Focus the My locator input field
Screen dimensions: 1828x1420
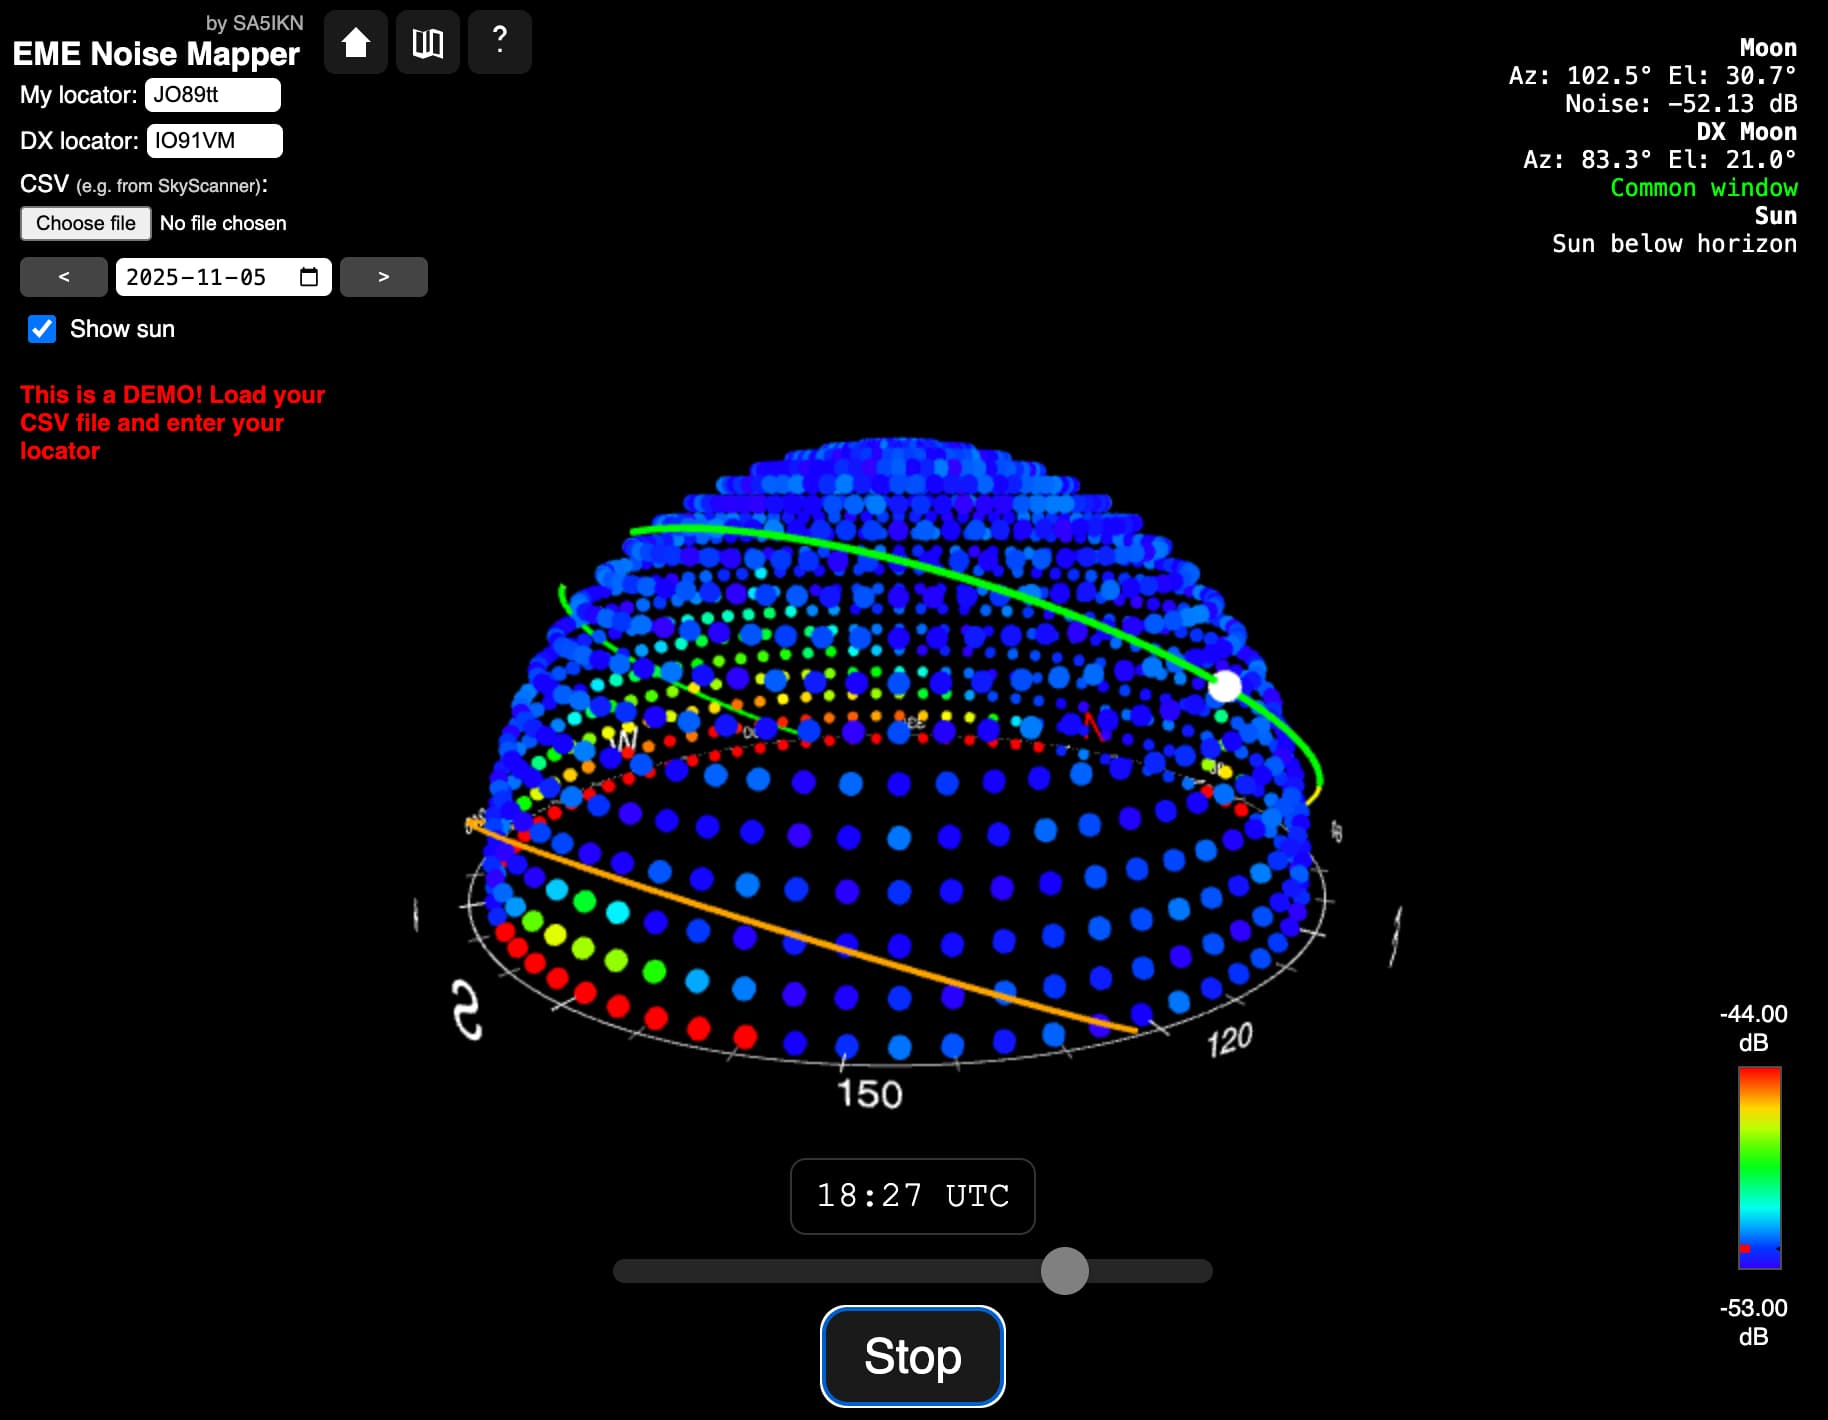[212, 95]
